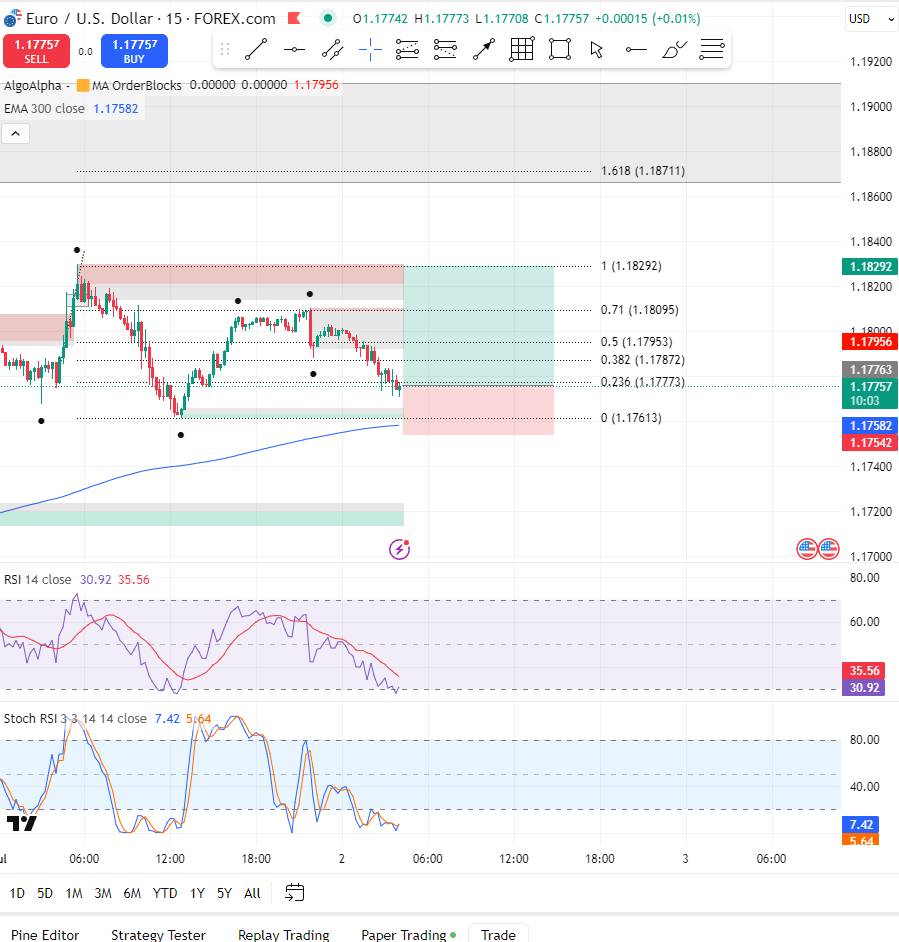The width and height of the screenshot is (899, 942).
Task: Collapse the indicator legend with the chevron
Action: pyautogui.click(x=15, y=133)
